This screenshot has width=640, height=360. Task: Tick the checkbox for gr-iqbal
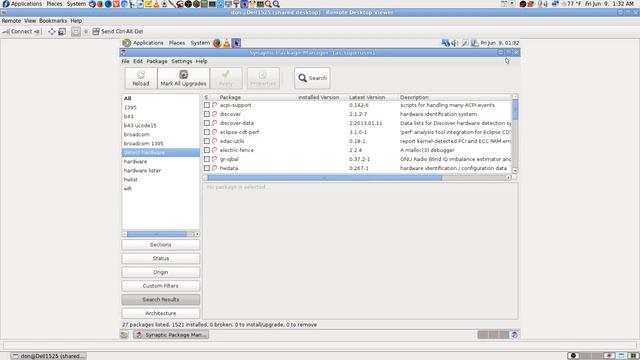[207, 159]
